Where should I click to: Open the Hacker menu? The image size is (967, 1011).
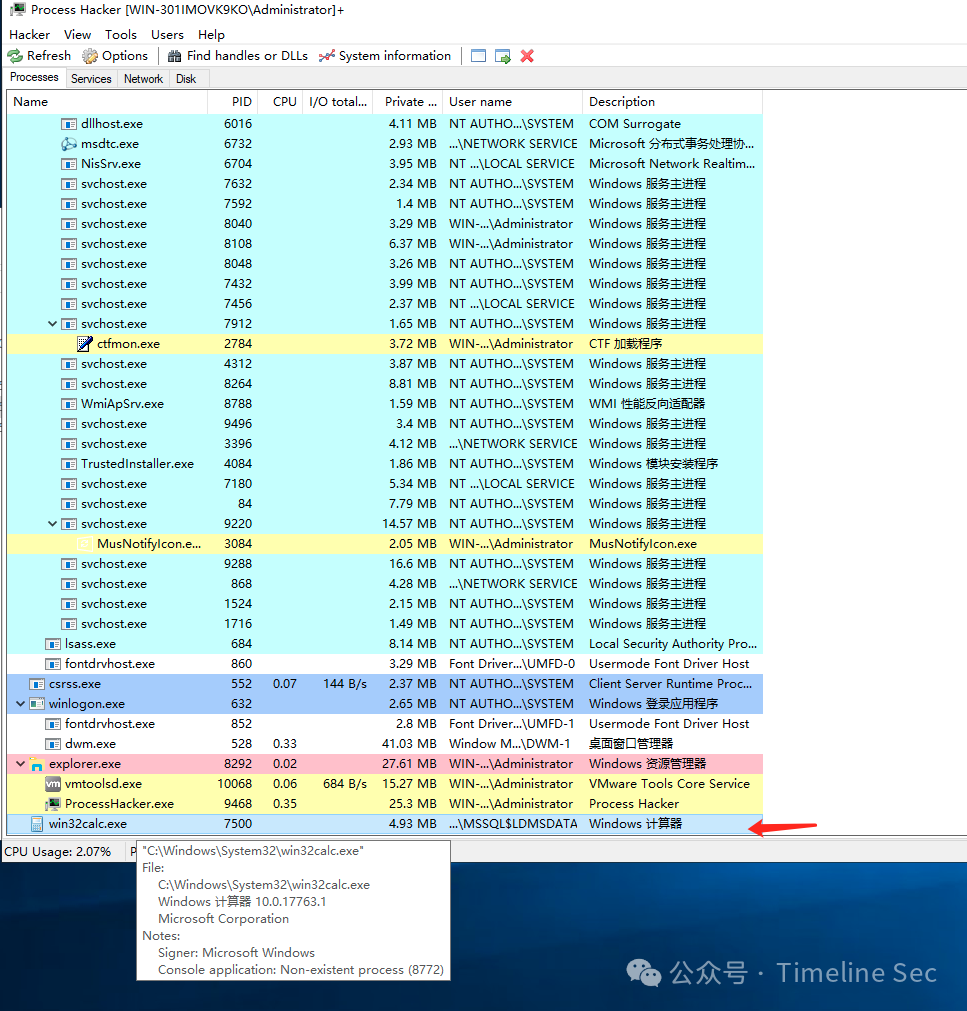click(29, 35)
